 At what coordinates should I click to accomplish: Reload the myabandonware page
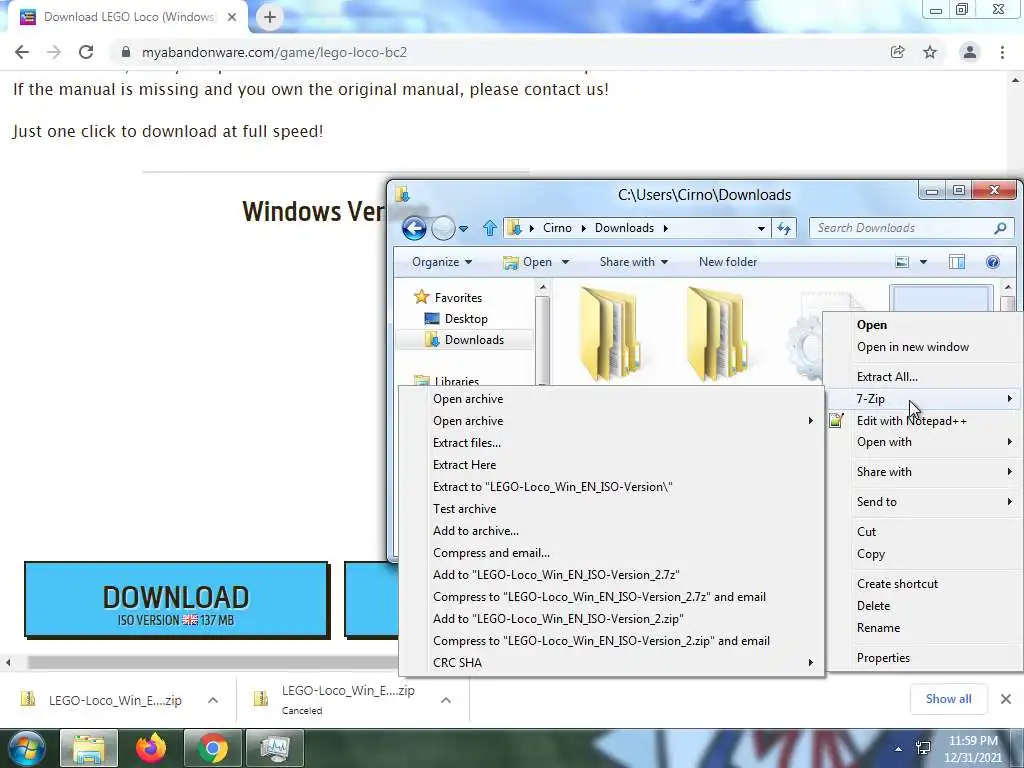click(86, 52)
